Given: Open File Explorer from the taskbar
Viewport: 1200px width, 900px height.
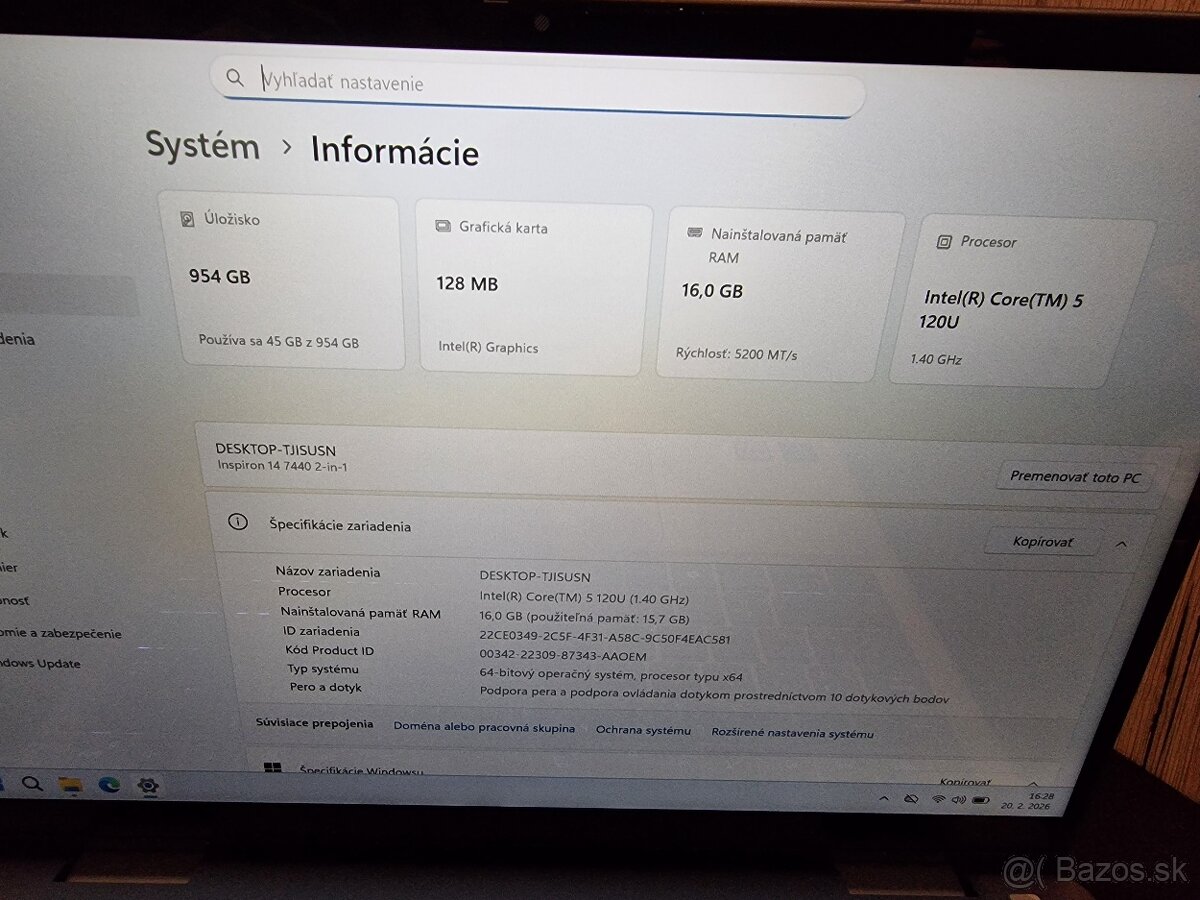Looking at the screenshot, I should 72,787.
